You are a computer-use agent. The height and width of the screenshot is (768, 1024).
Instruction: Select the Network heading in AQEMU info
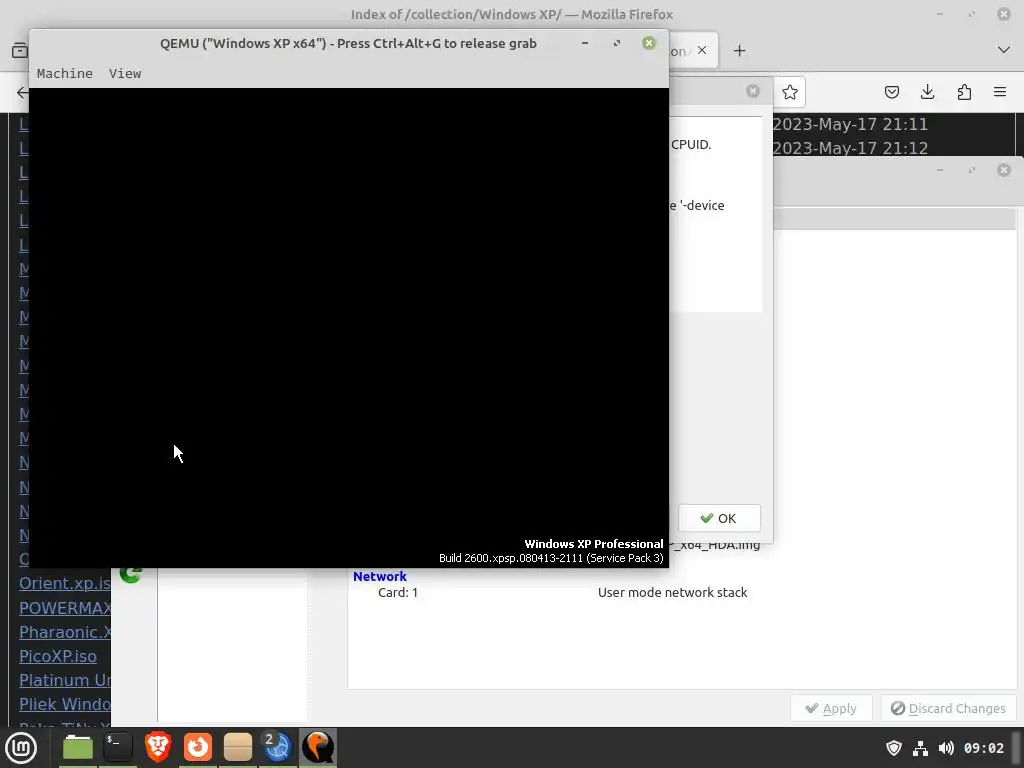click(379, 577)
